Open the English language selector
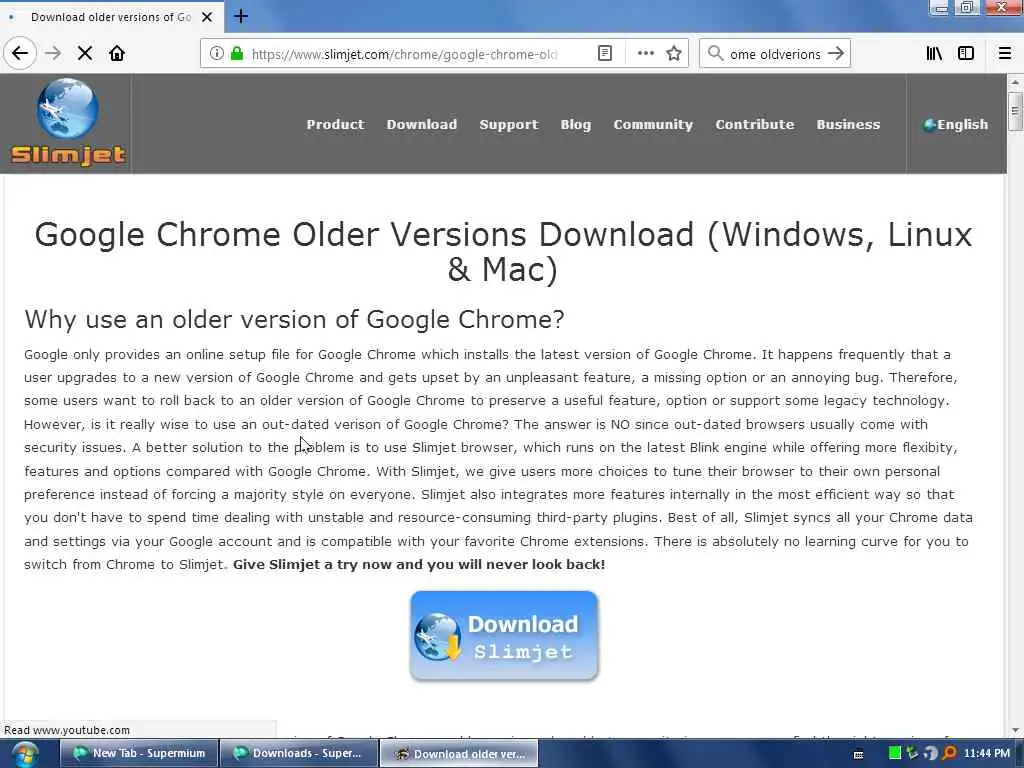 click(x=955, y=124)
